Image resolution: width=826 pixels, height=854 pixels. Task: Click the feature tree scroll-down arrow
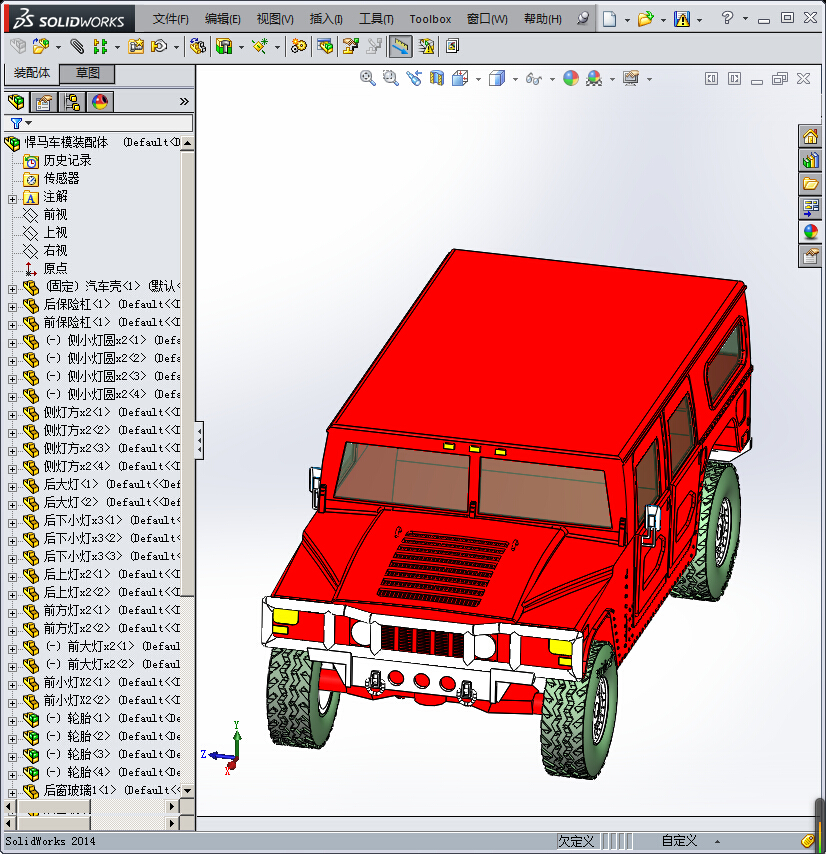(x=187, y=790)
